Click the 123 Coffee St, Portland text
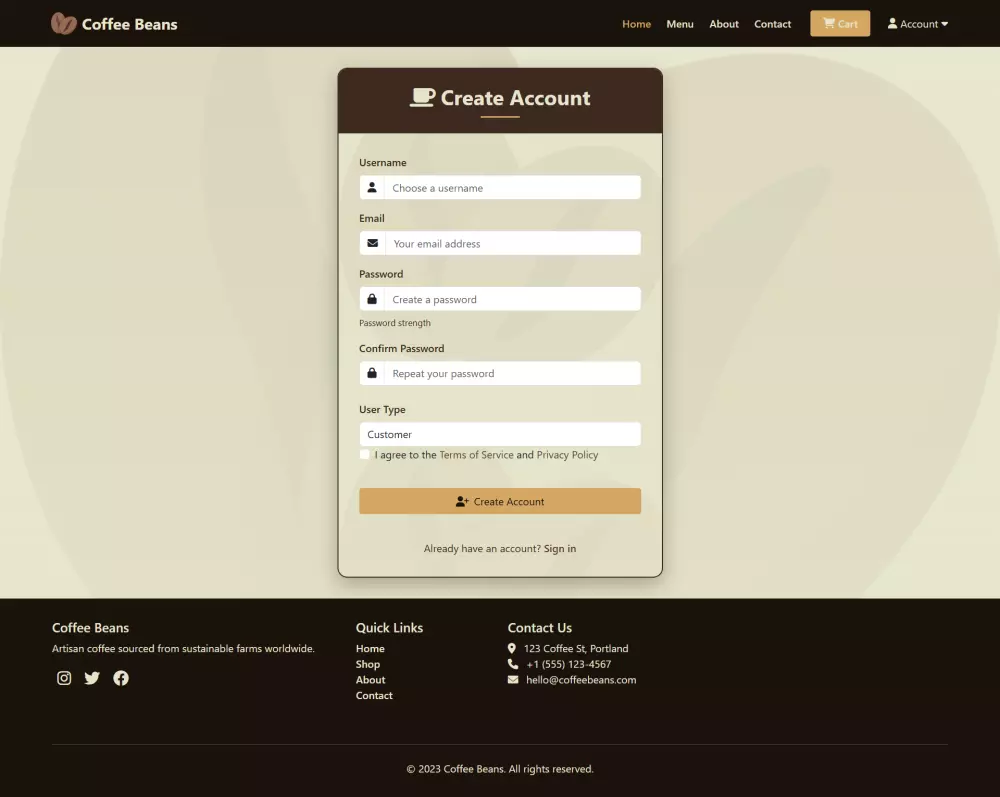The image size is (1000, 797). (x=576, y=648)
